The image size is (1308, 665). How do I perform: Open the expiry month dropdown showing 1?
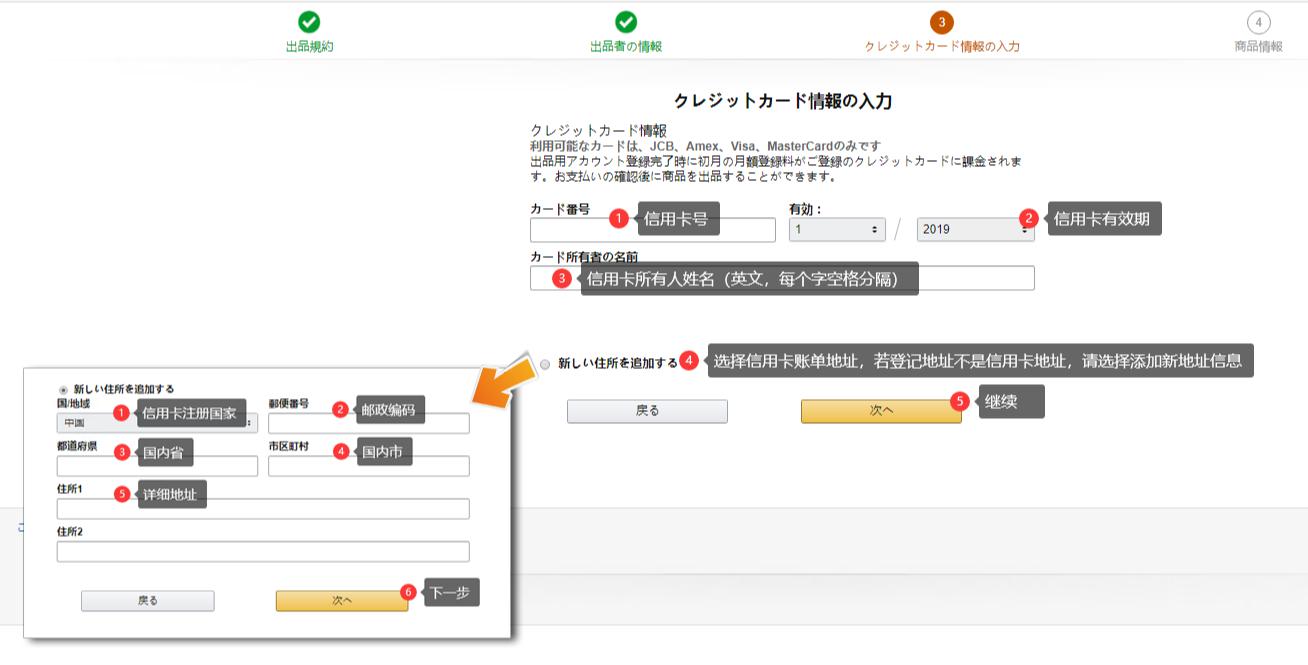[837, 229]
